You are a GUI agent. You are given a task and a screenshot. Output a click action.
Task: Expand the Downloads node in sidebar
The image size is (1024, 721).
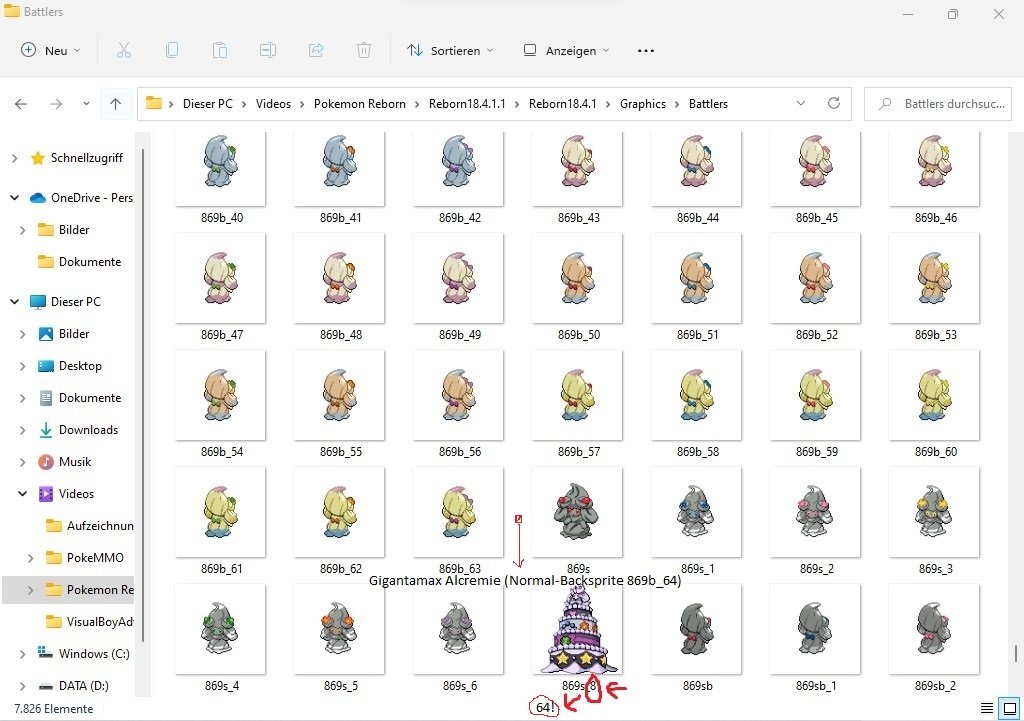[23, 430]
